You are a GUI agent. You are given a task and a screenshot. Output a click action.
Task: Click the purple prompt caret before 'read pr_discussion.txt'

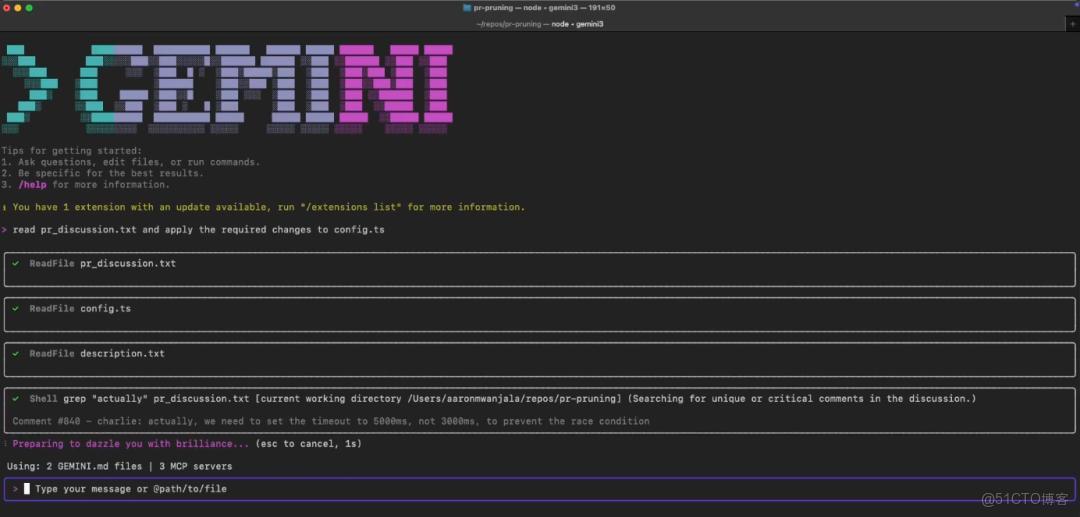pos(4,230)
